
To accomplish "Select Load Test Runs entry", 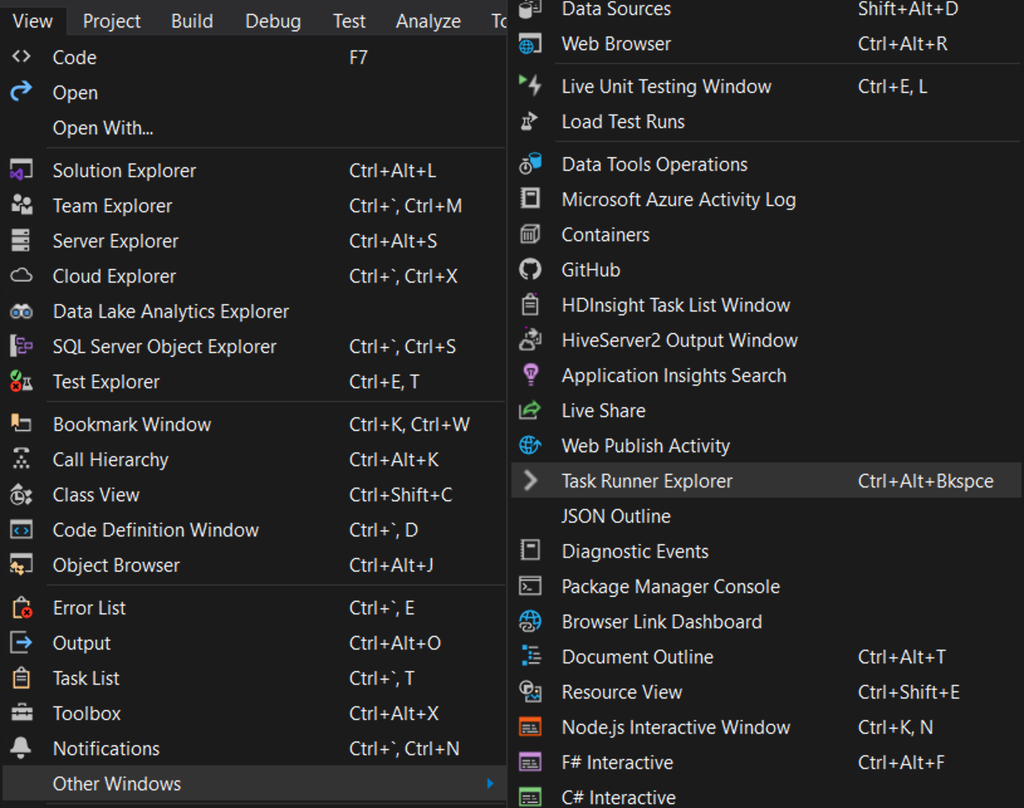I will click(x=766, y=121).
